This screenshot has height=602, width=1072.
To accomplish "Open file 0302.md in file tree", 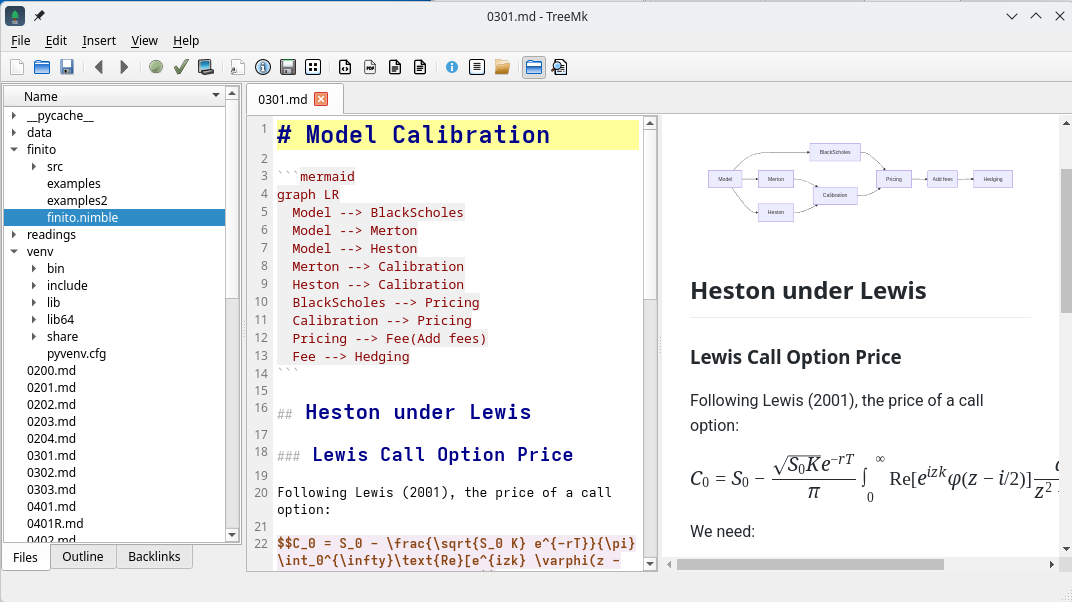I will pos(51,473).
